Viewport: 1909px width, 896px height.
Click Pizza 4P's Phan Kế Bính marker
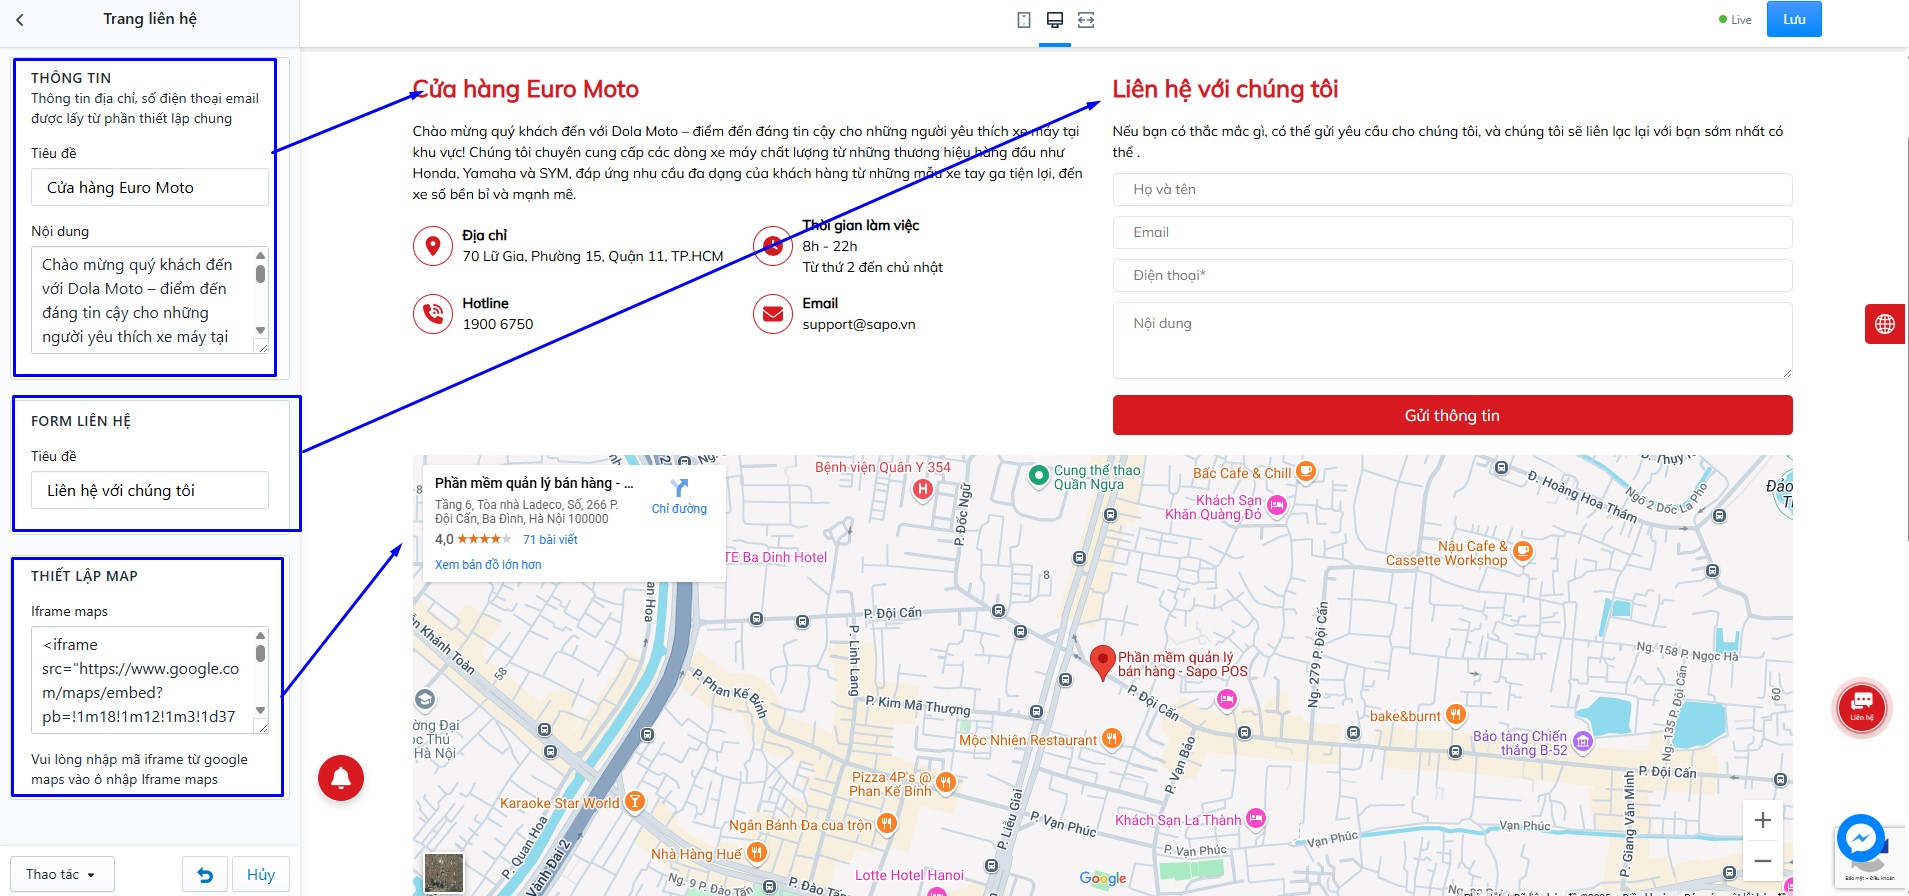click(946, 782)
